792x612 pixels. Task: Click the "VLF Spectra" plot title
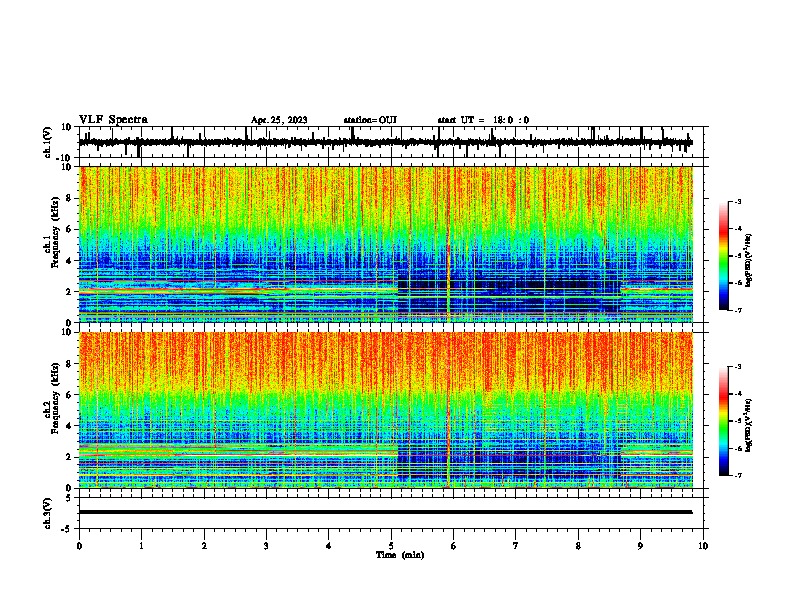click(113, 120)
